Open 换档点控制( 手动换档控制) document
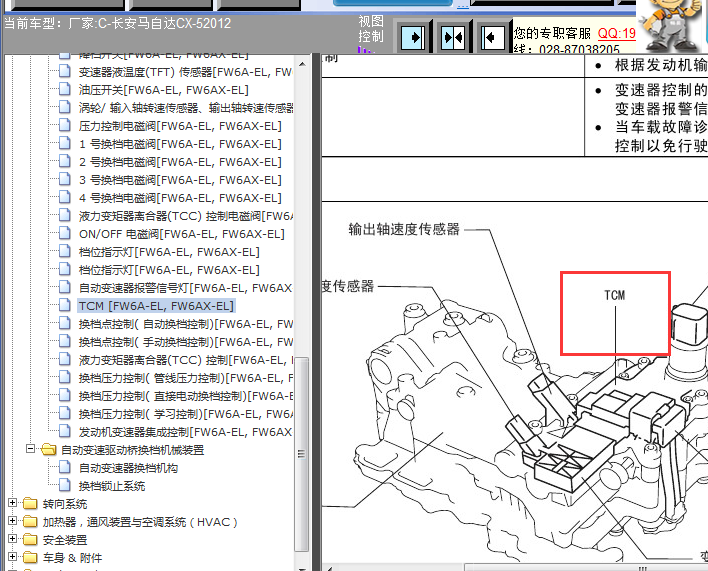The height and width of the screenshot is (571, 708). tap(186, 342)
